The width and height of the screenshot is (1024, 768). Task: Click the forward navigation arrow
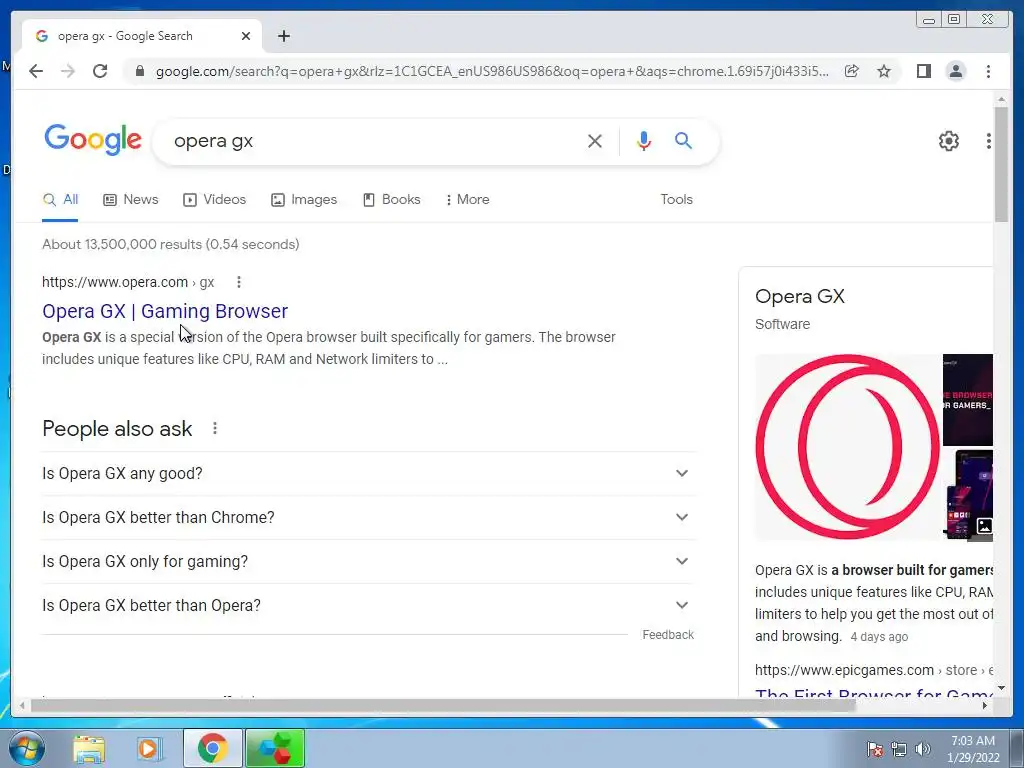pos(68,71)
